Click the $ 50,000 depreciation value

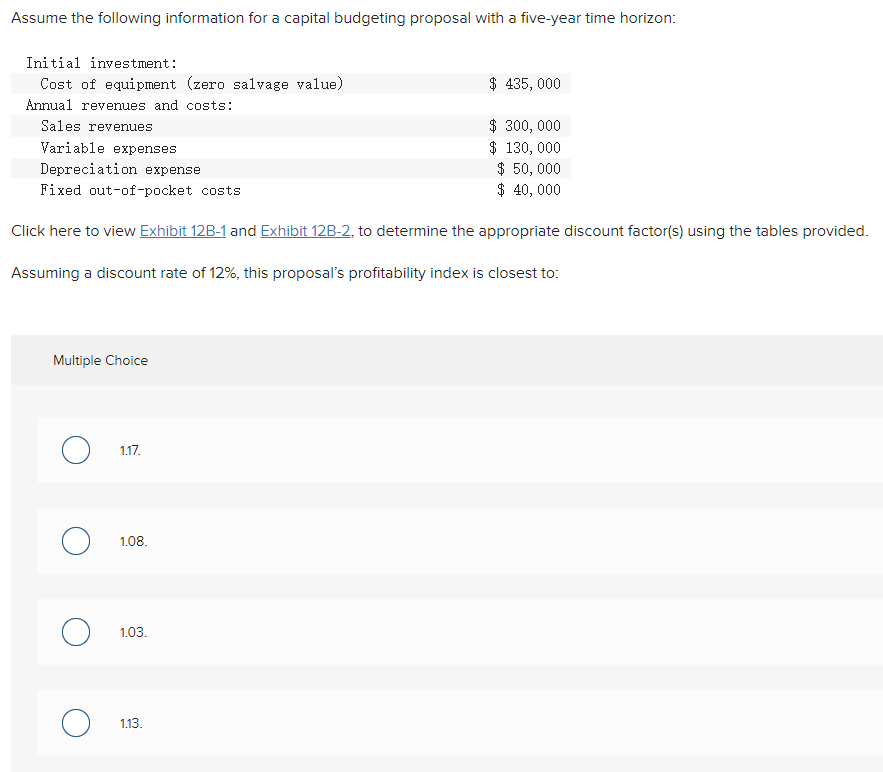tap(529, 169)
